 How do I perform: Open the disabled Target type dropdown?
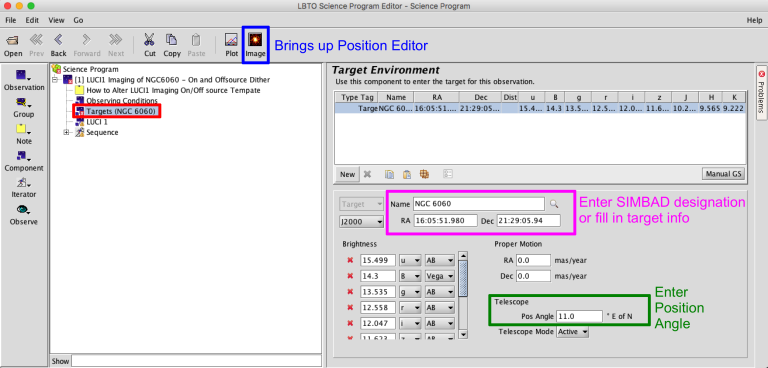pos(361,204)
